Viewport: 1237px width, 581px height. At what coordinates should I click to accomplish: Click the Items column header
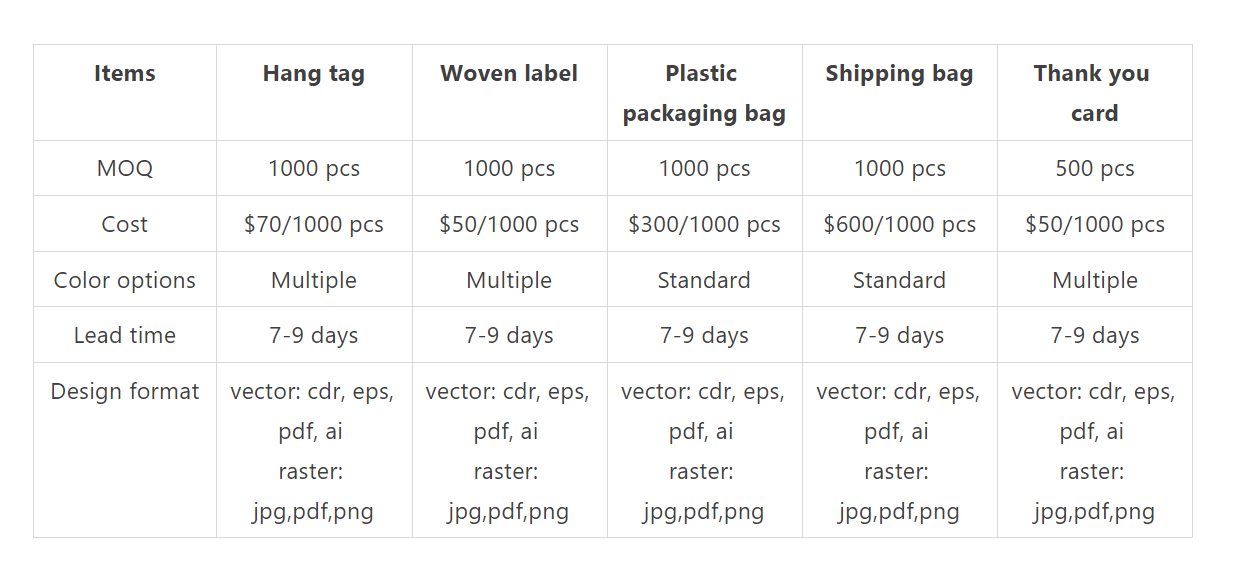[125, 74]
